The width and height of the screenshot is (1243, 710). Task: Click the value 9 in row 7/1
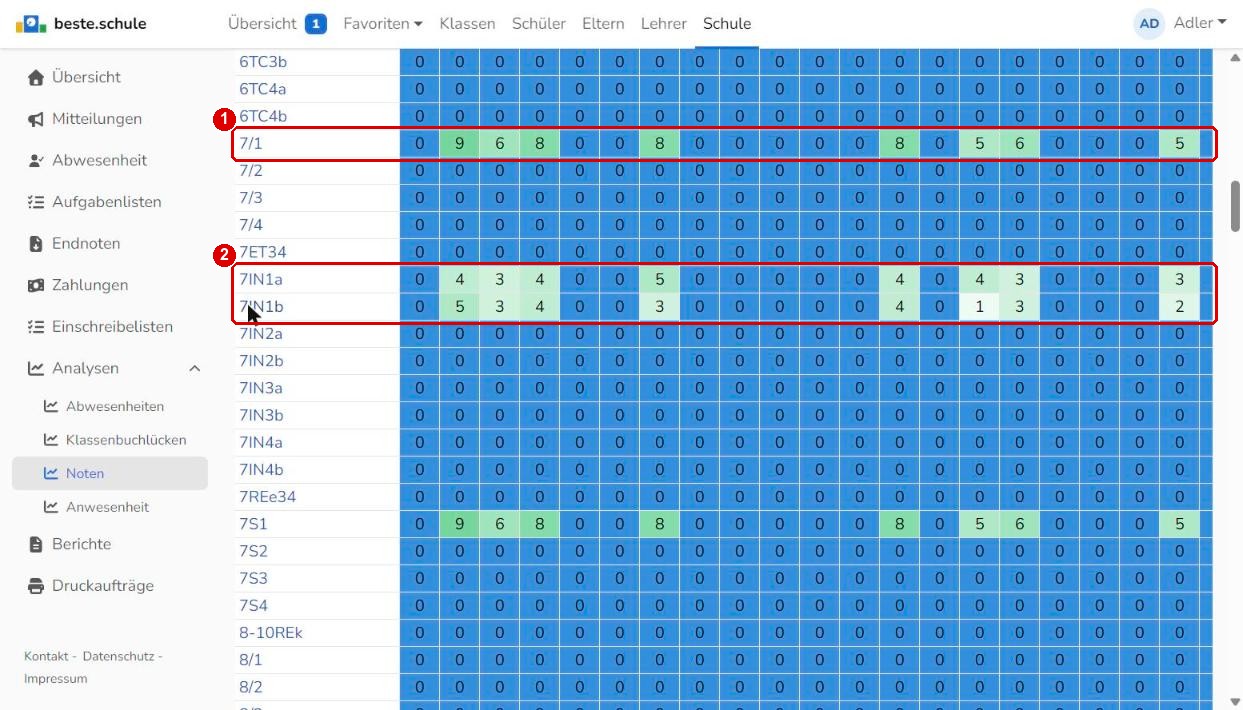[x=459, y=143]
